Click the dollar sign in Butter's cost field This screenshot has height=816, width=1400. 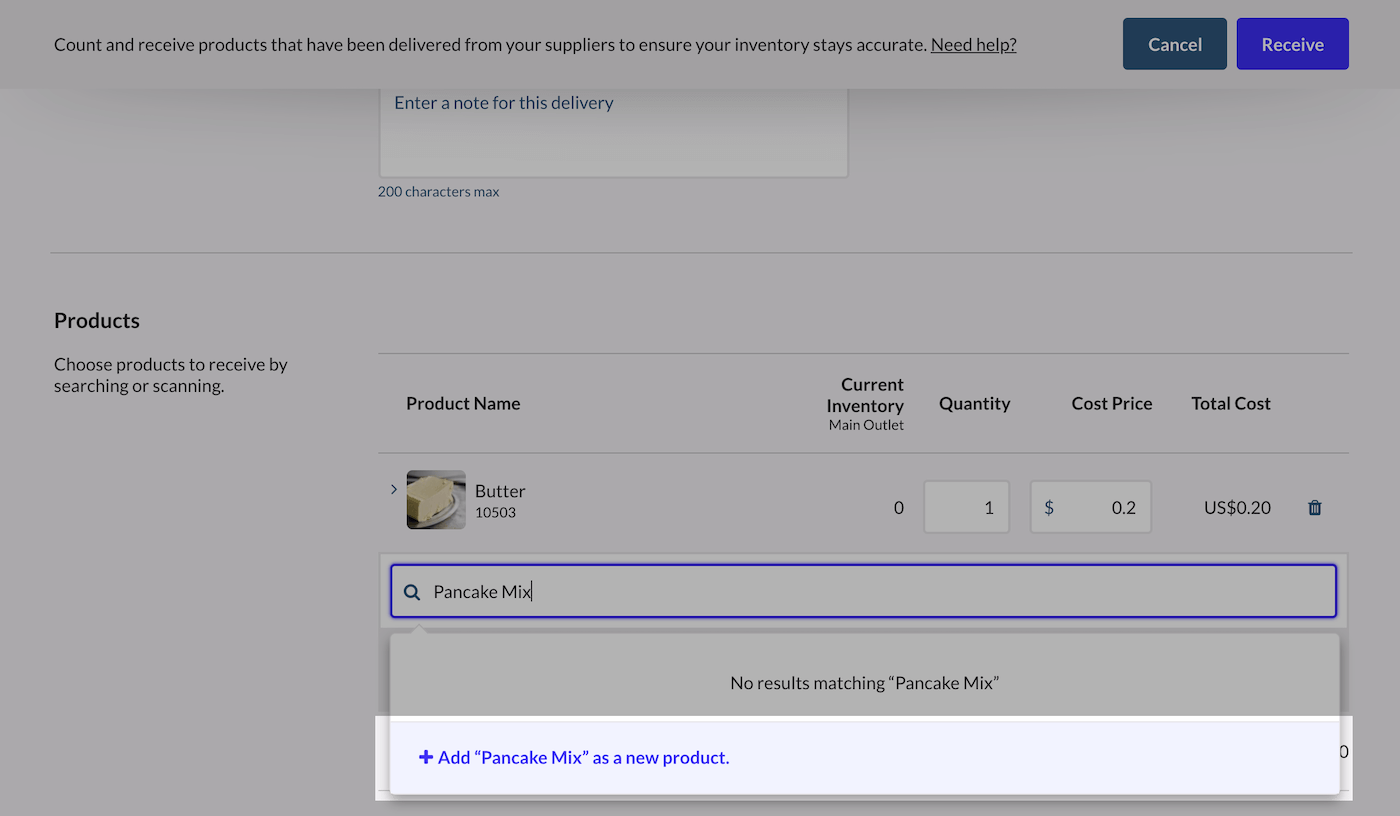click(1049, 507)
